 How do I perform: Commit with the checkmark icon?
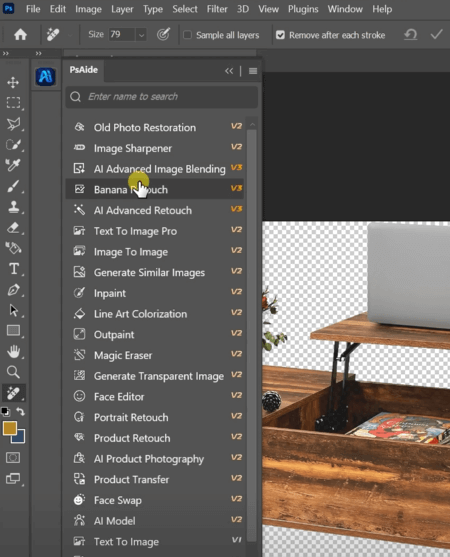point(436,34)
